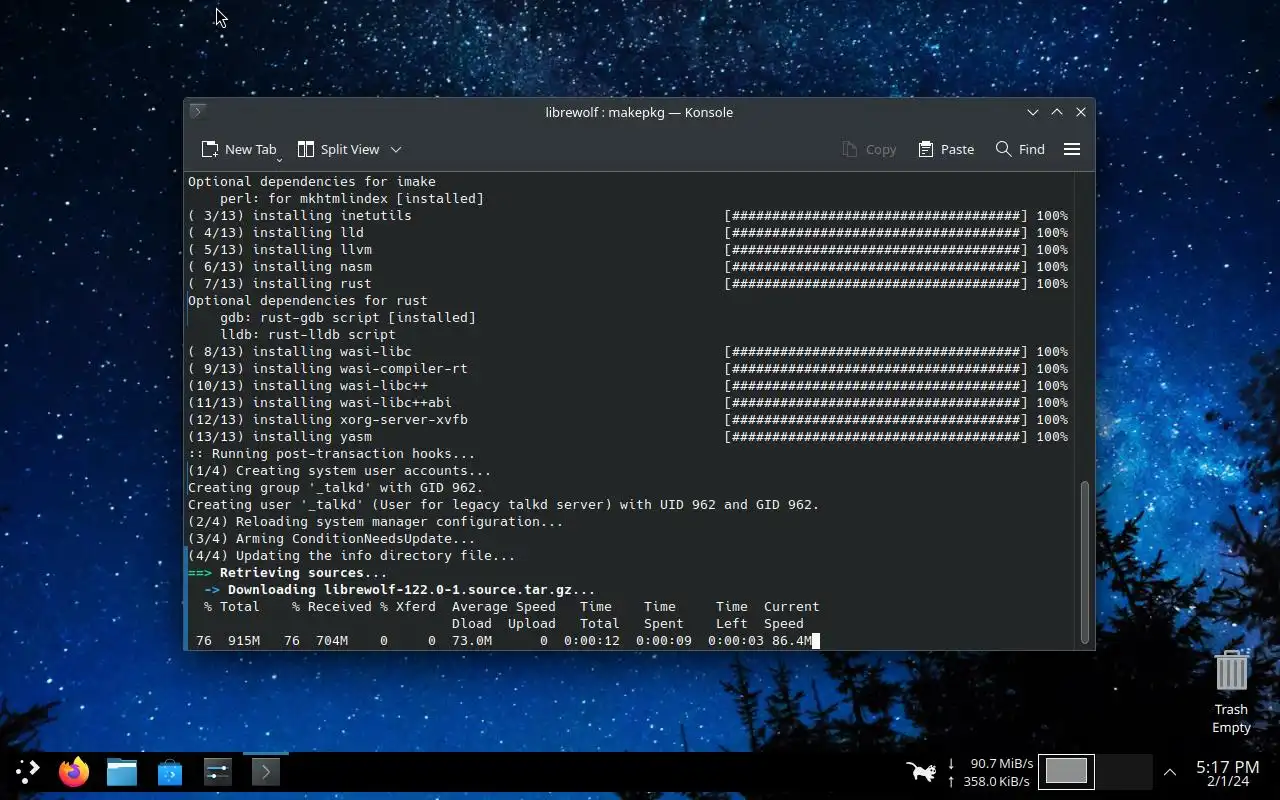Click the Konsole taskbar entry
Screen dimensions: 1280x800
tap(265, 771)
